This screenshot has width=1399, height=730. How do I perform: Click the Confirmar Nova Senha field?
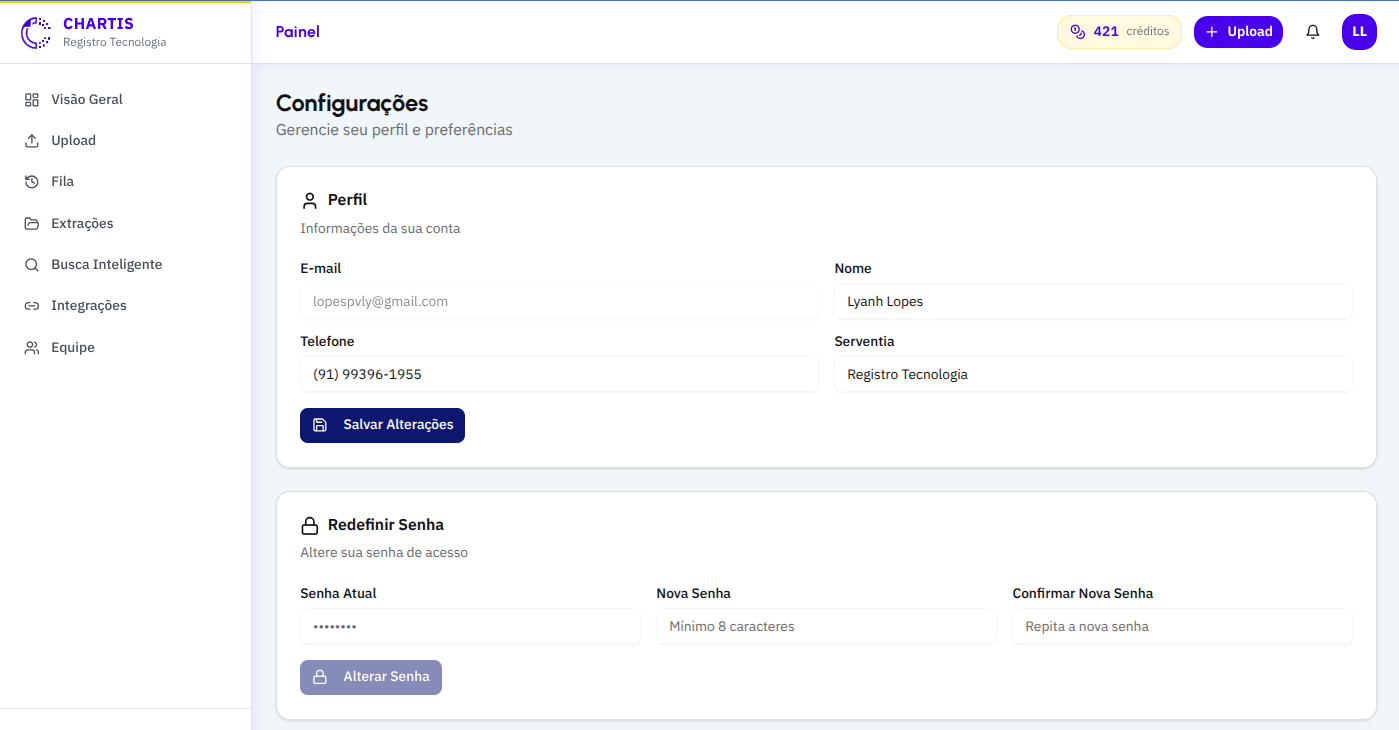1182,627
